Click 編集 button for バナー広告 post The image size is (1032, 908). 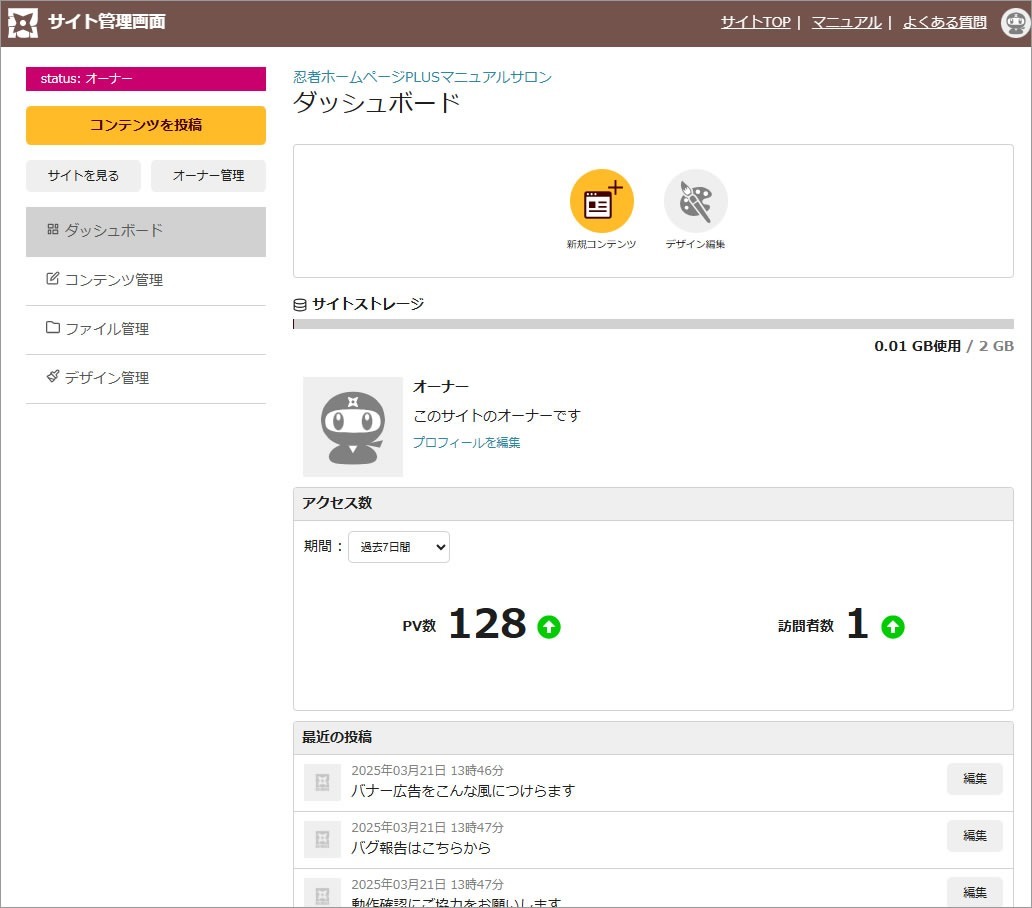(974, 779)
